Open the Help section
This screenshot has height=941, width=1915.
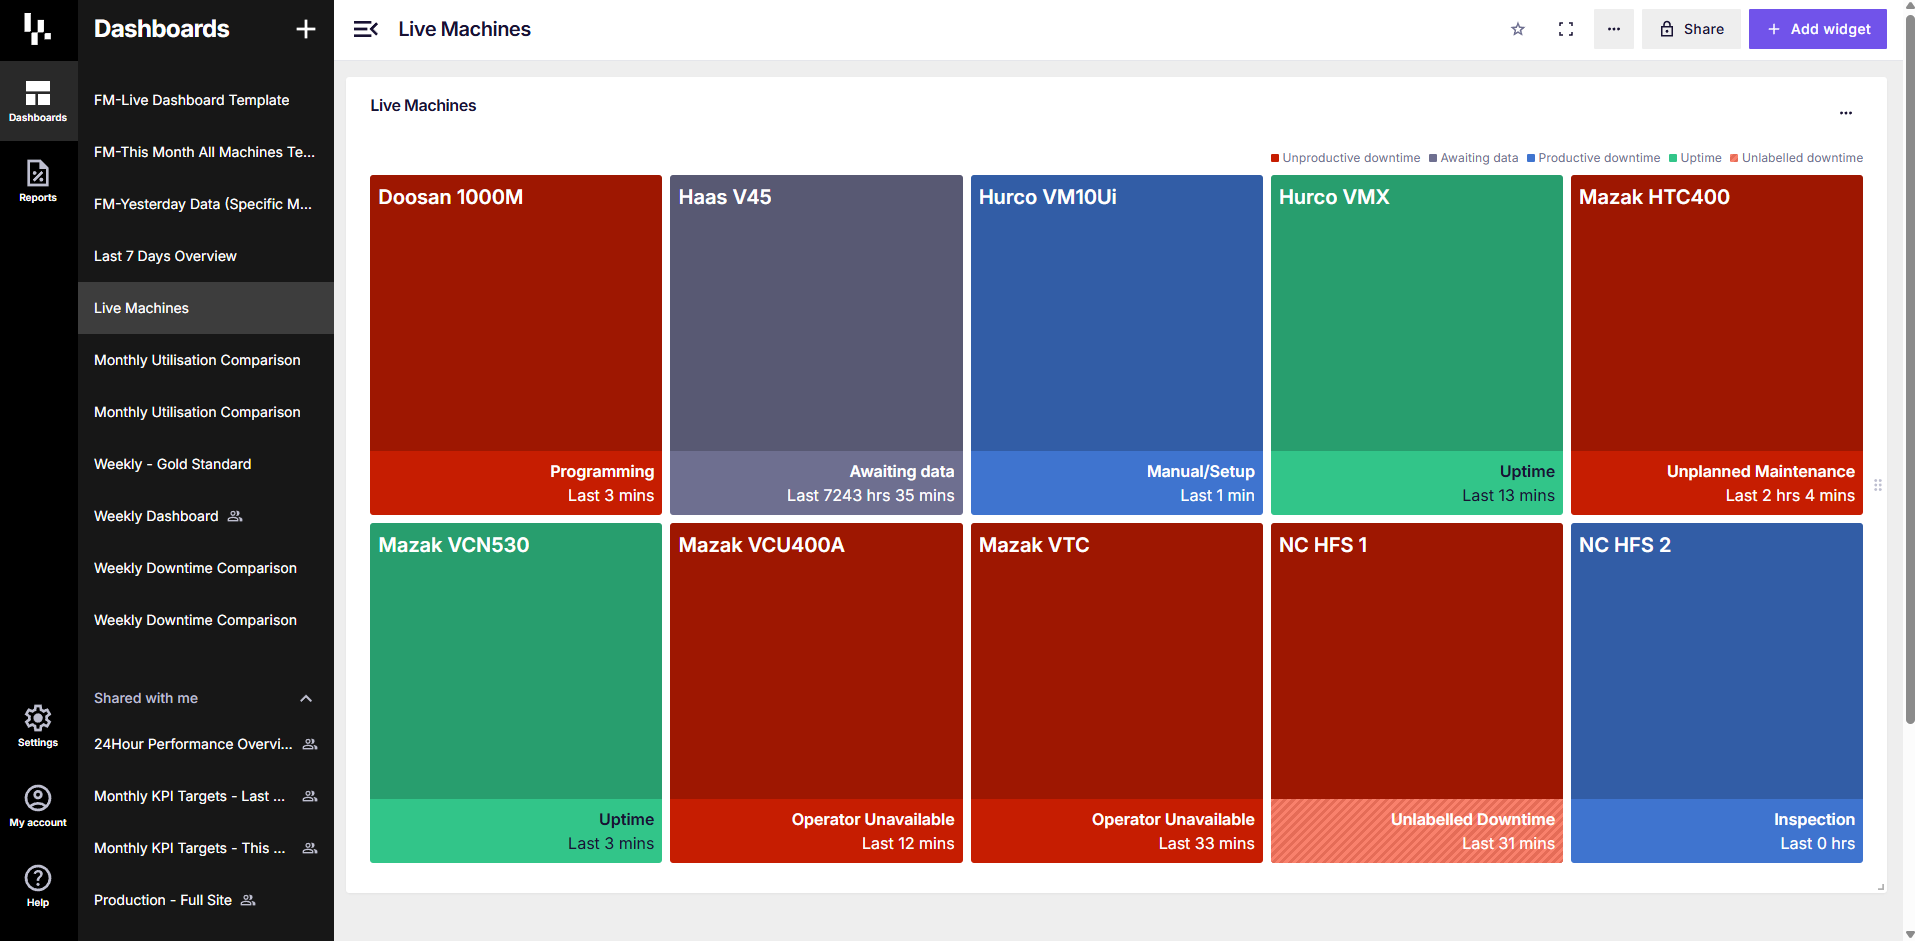click(x=38, y=886)
